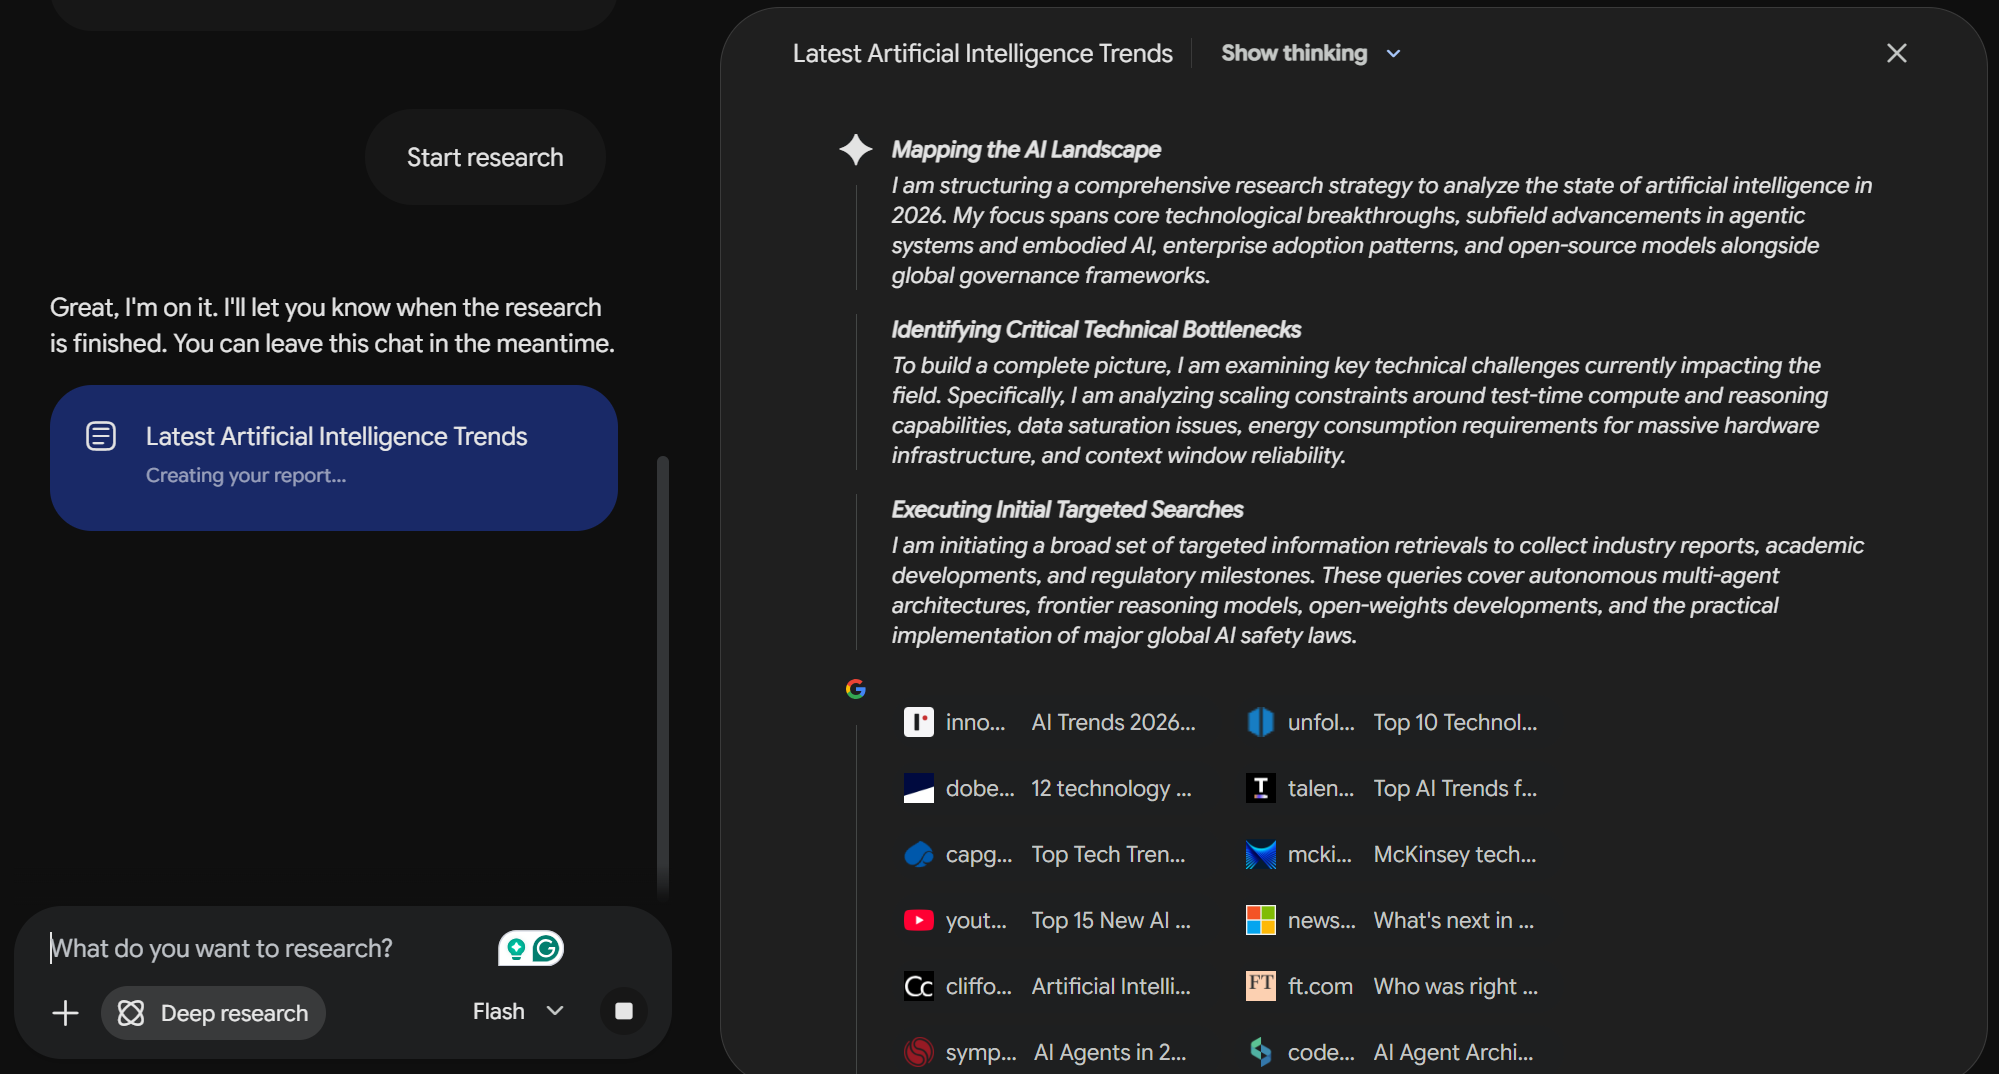Click the report document icon in the card
Screen dimensions: 1999x1074
(101, 436)
